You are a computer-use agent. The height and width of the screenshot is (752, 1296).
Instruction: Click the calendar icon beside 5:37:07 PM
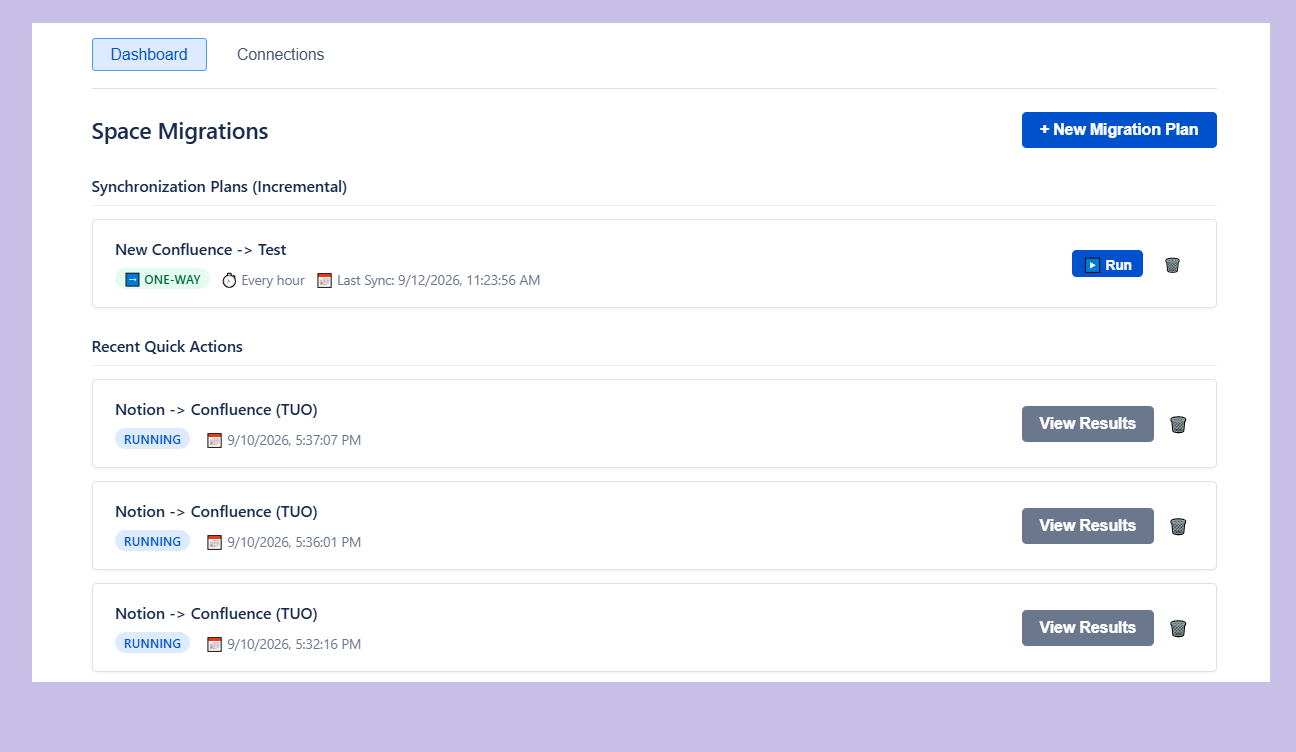(x=214, y=440)
